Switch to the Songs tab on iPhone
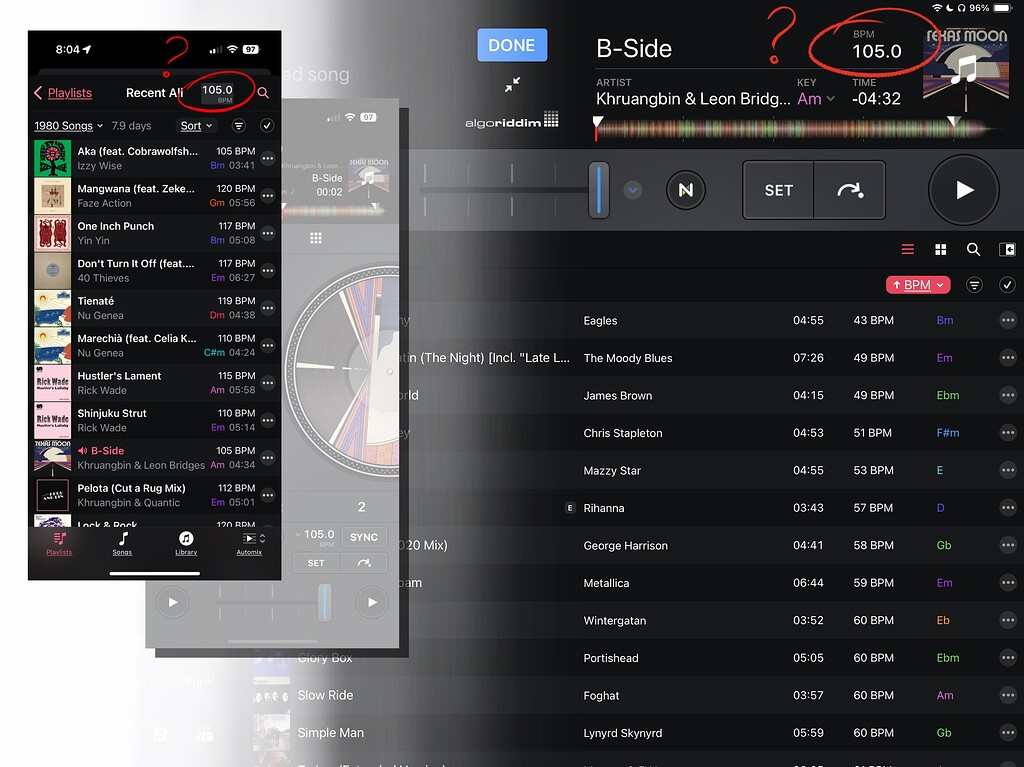1024x767 pixels. (x=122, y=544)
